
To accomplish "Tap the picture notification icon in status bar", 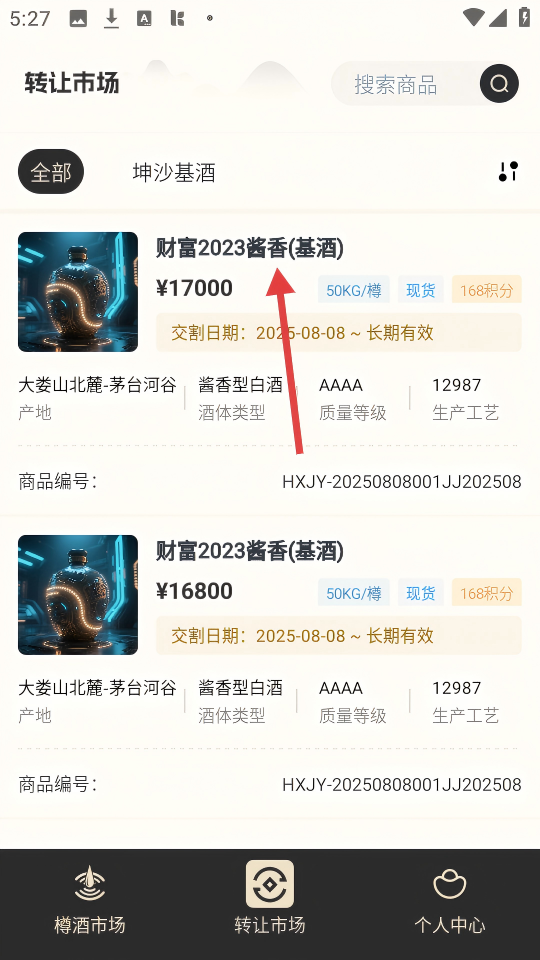I will (78, 18).
